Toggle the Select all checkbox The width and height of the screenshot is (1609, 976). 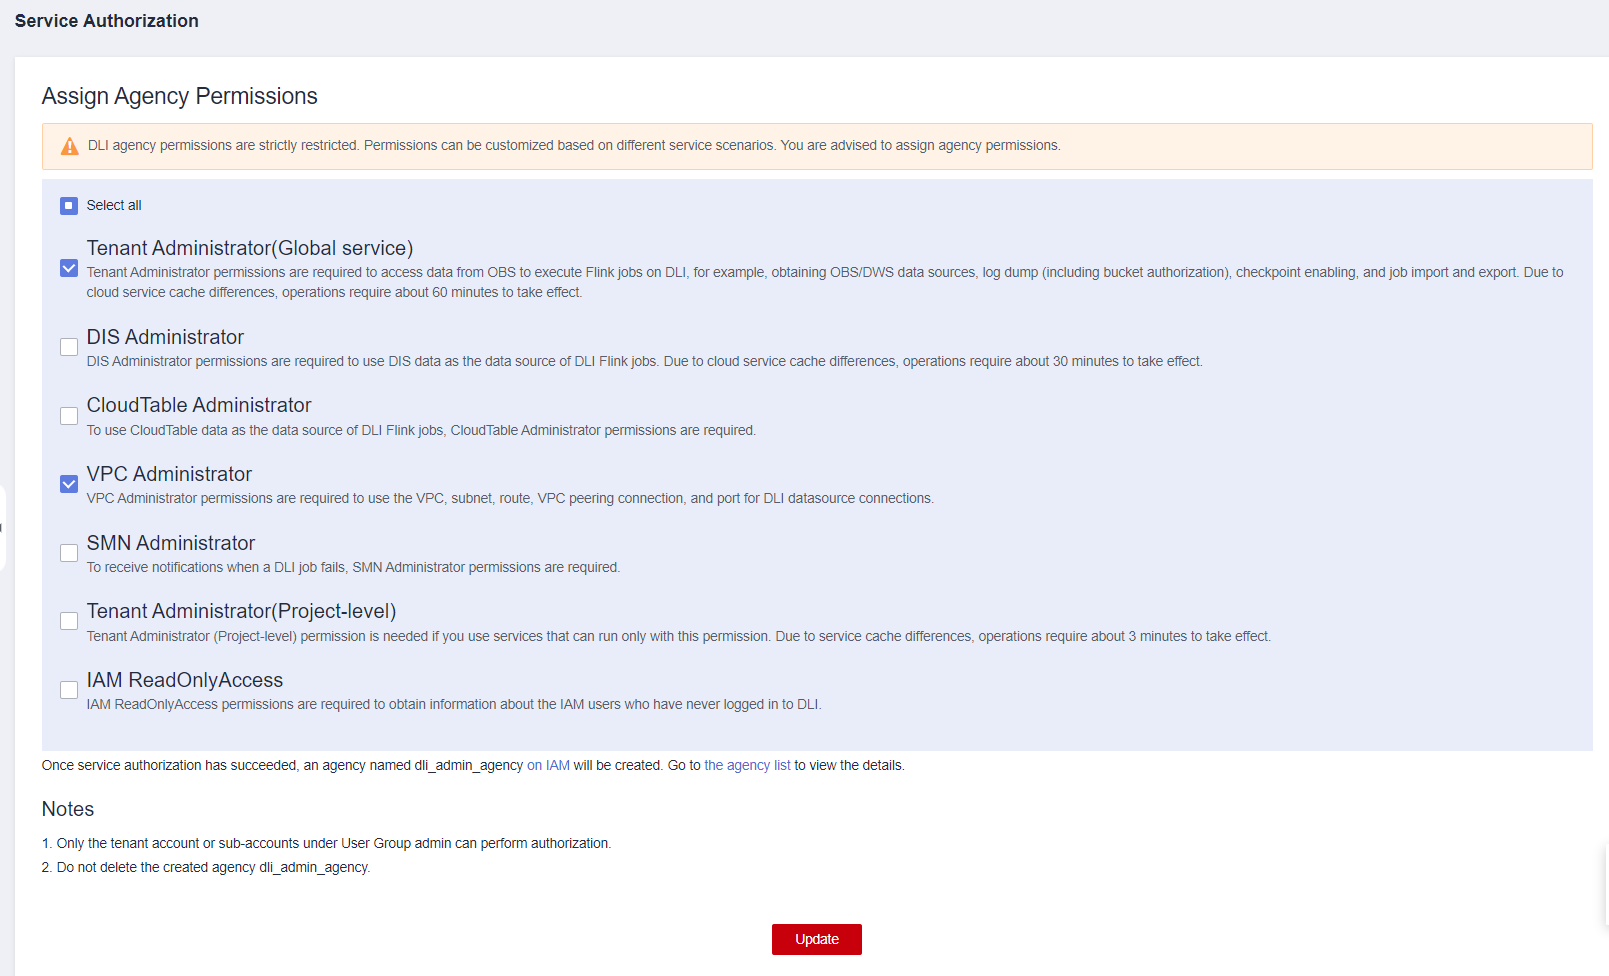point(69,206)
